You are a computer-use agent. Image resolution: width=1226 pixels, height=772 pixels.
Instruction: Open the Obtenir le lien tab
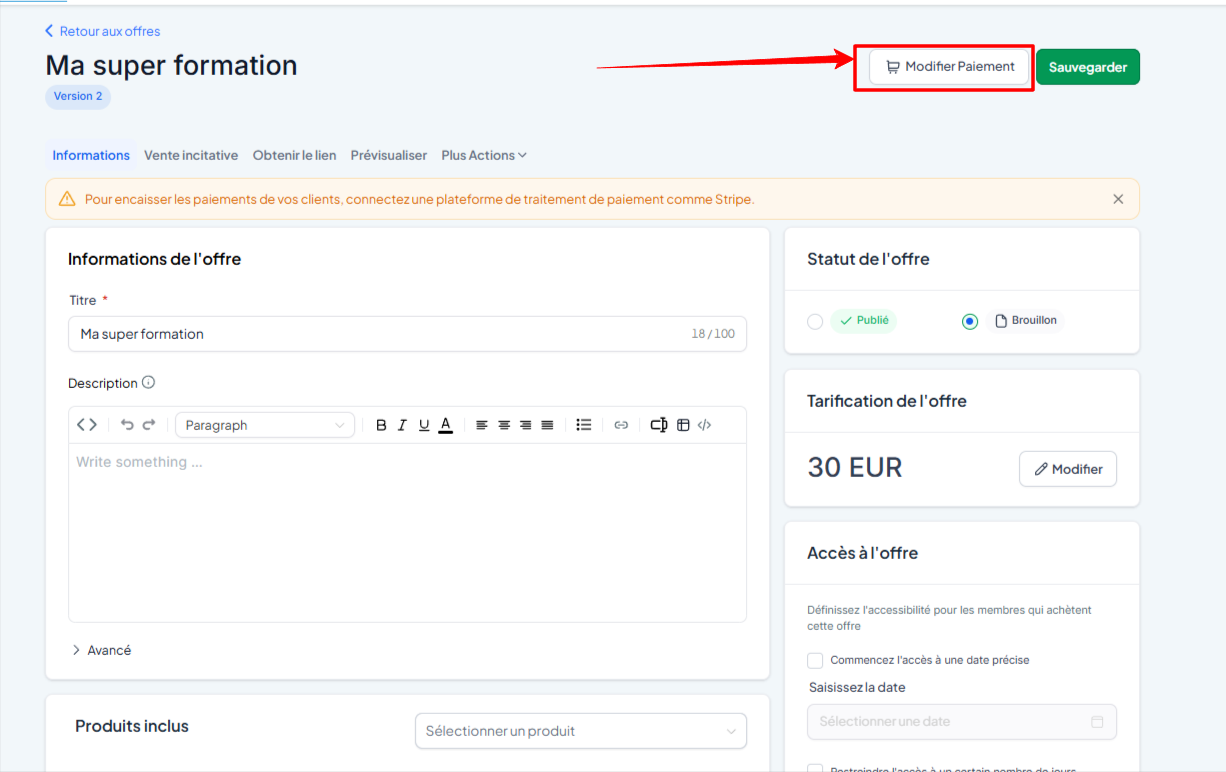pos(295,155)
